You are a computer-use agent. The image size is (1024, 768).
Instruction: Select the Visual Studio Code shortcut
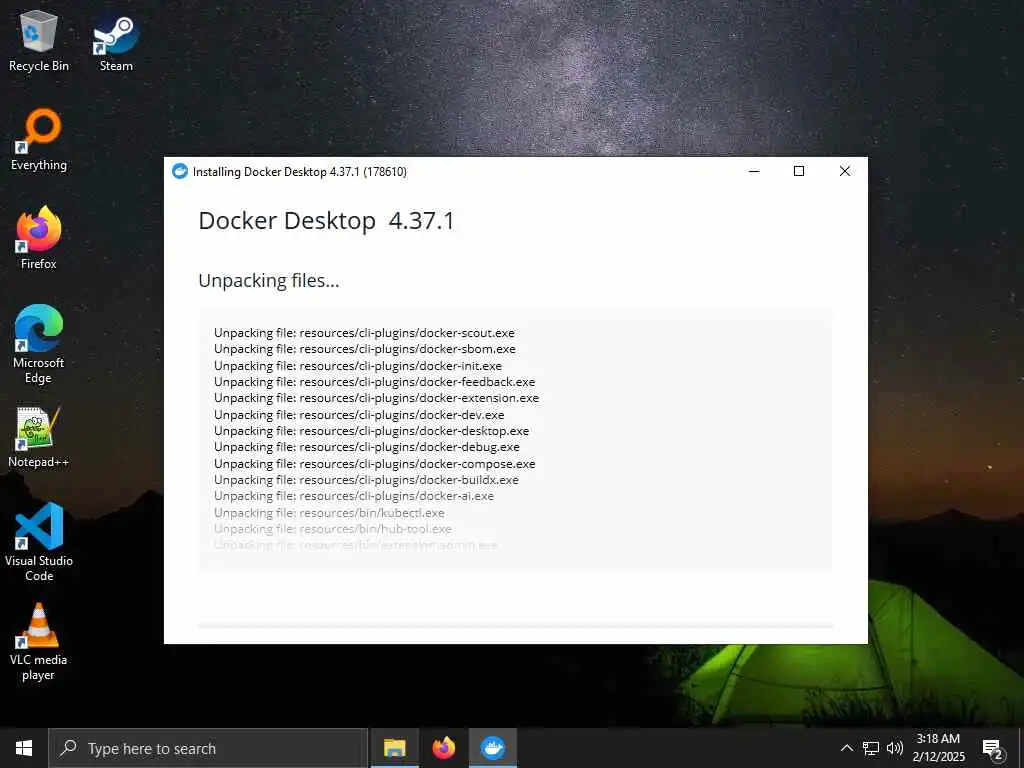(39, 542)
